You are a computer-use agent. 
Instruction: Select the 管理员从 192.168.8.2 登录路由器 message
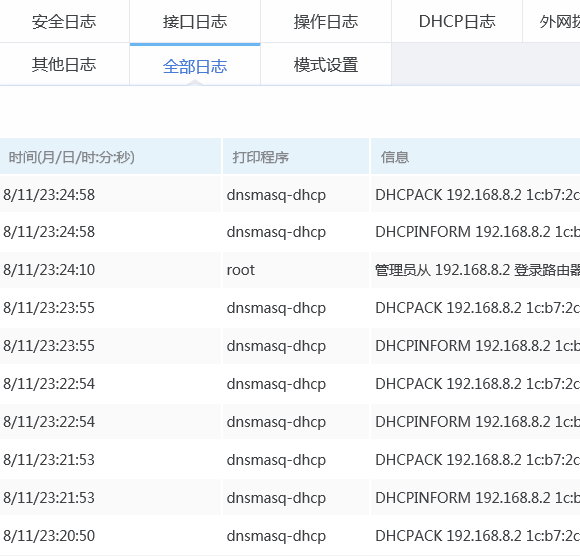click(478, 270)
